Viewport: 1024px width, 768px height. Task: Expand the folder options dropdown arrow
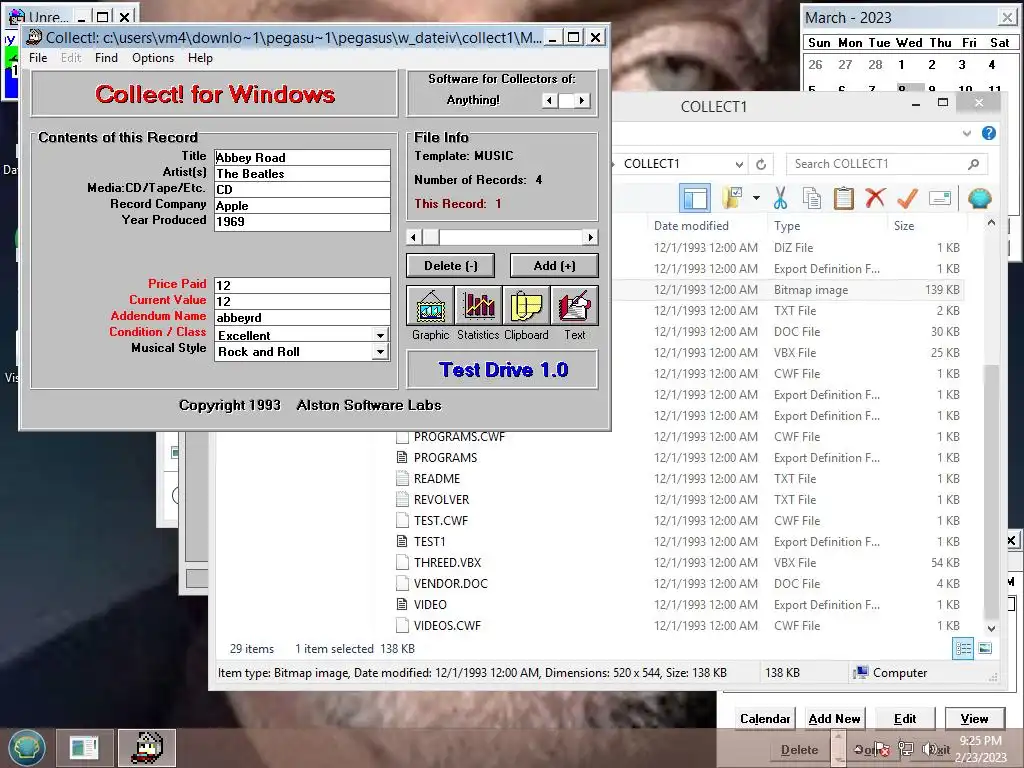(x=756, y=198)
